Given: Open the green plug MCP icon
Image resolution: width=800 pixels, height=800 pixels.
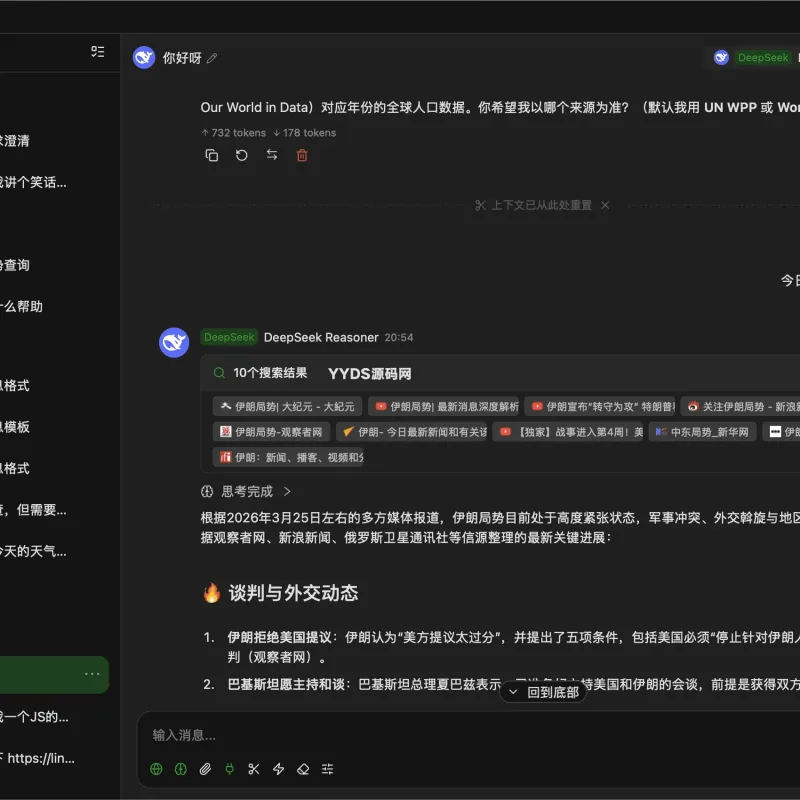Looking at the screenshot, I should click(230, 769).
